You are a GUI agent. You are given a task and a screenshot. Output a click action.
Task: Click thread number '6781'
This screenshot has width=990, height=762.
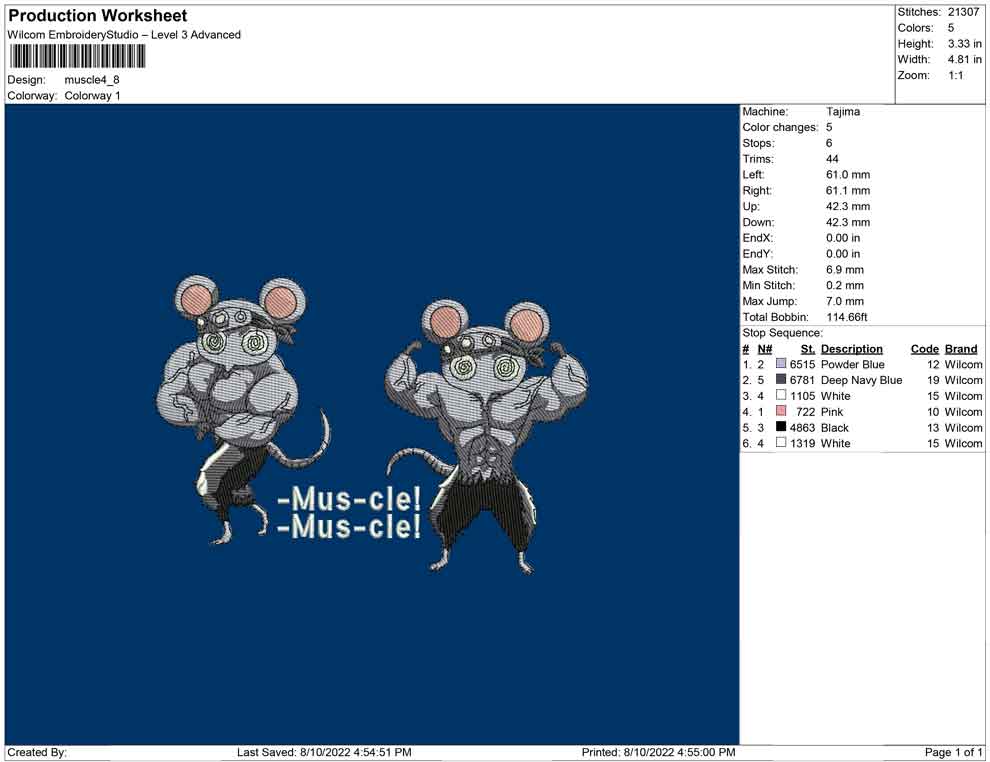(x=802, y=380)
